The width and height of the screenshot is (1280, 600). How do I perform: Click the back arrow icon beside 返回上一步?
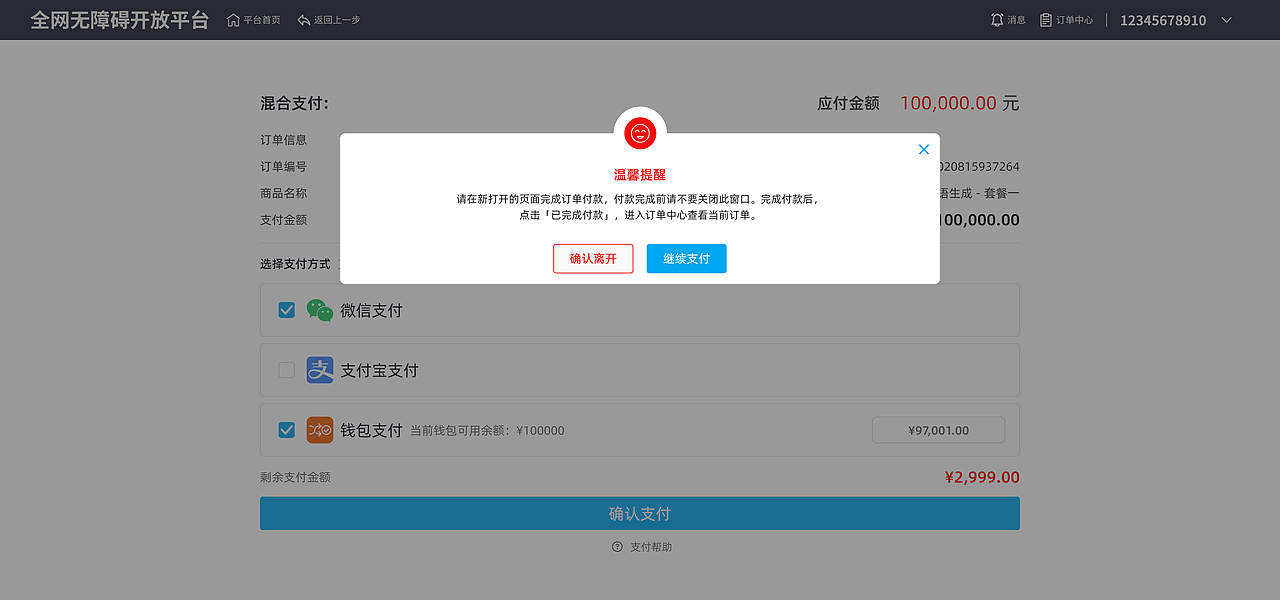[302, 19]
